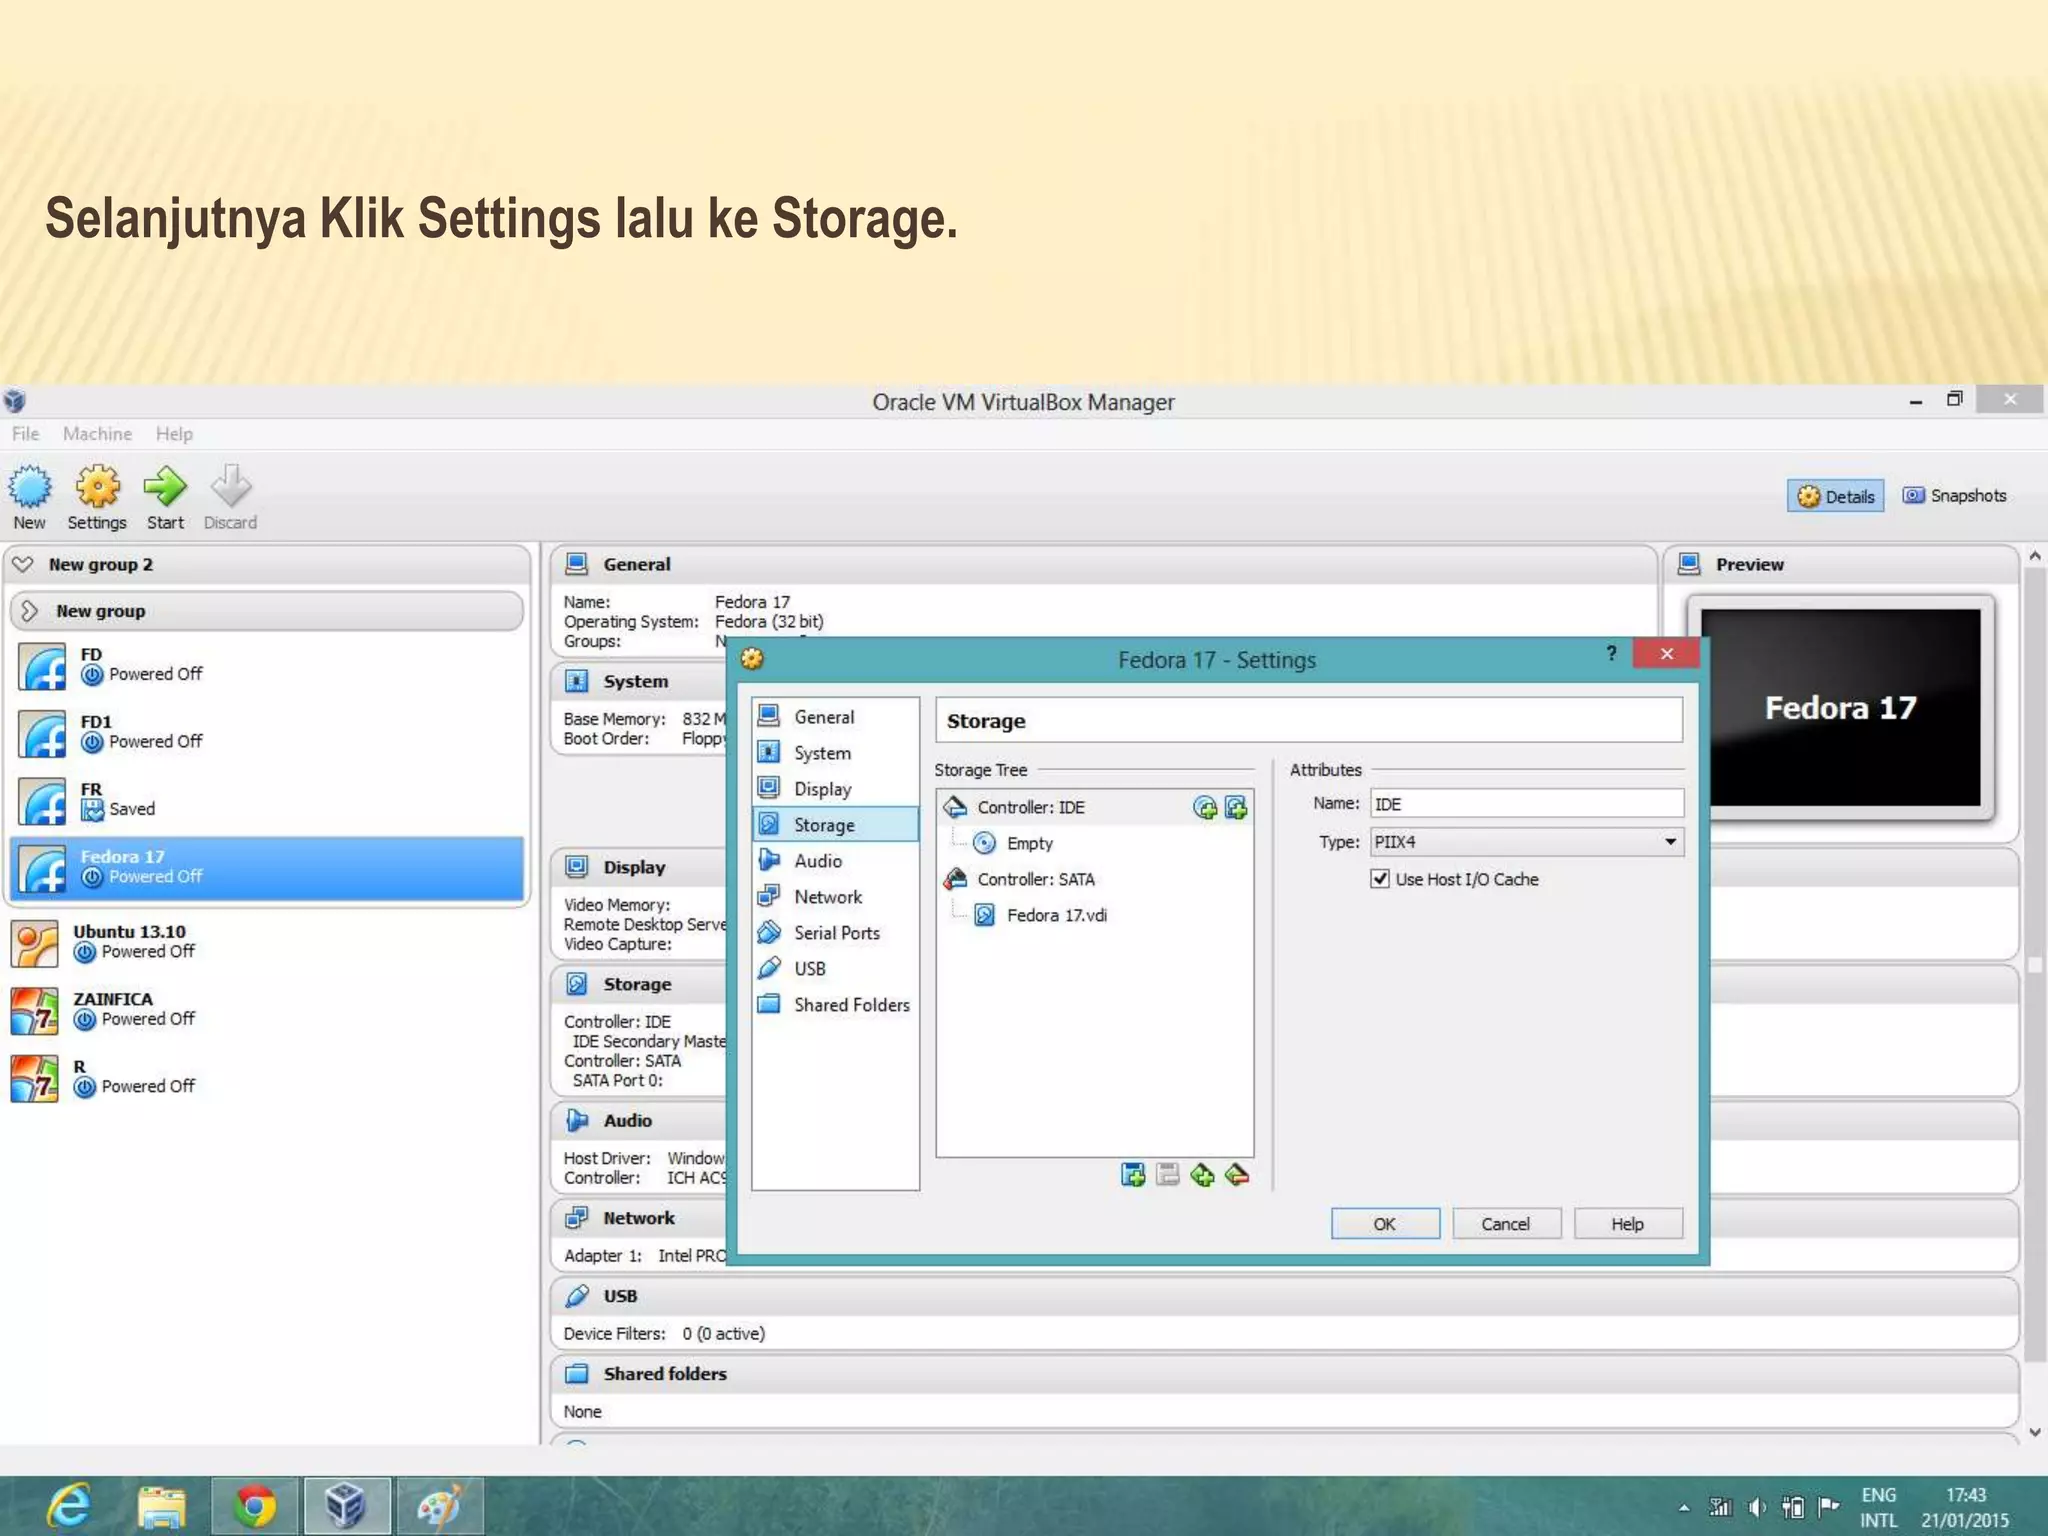Select Shared Folders in settings list

(x=835, y=1005)
